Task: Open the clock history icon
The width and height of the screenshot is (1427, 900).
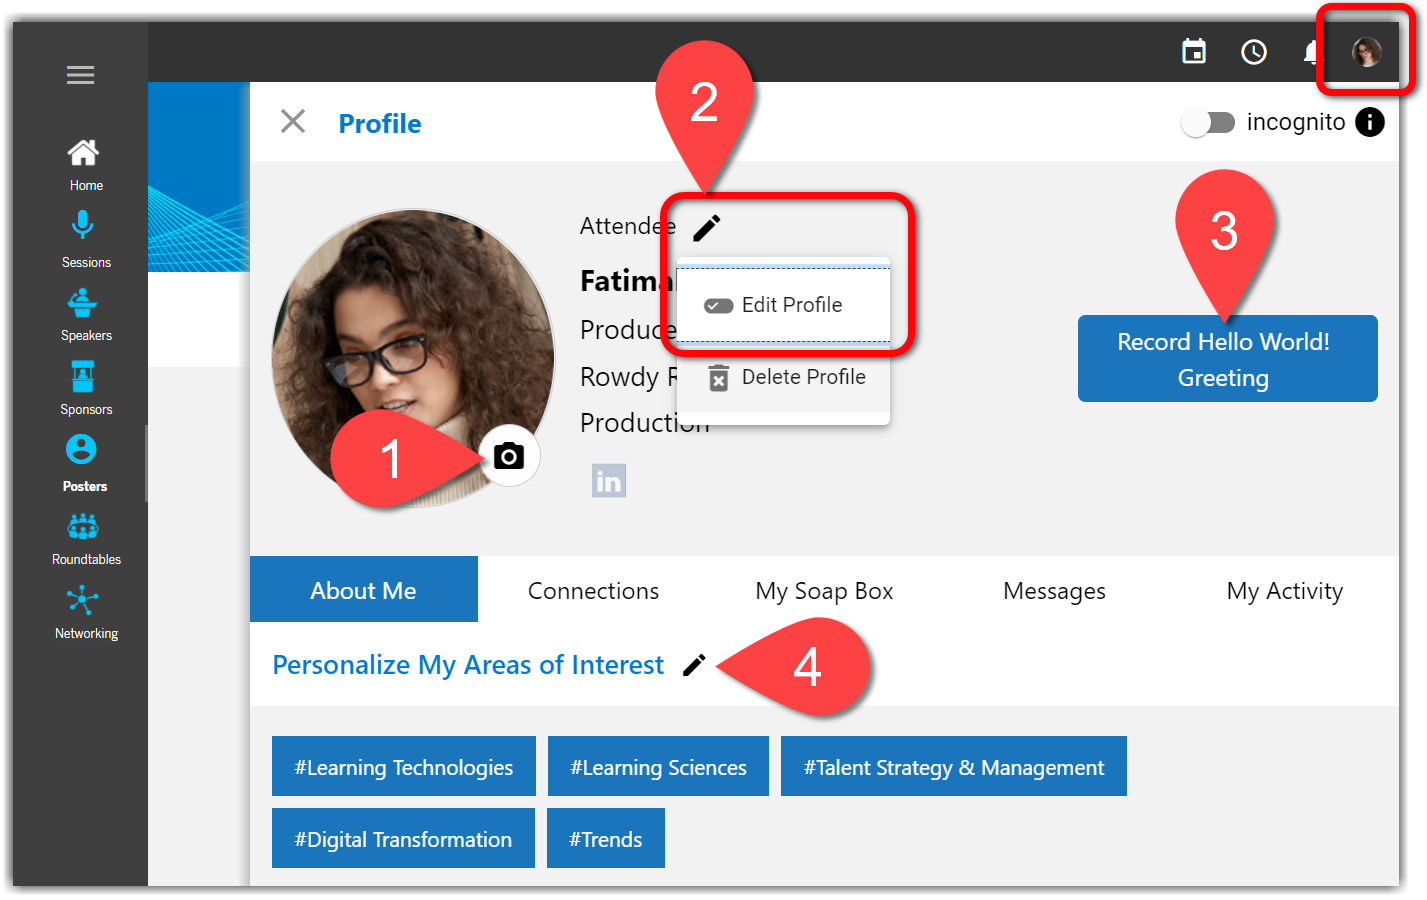Action: coord(1253,52)
